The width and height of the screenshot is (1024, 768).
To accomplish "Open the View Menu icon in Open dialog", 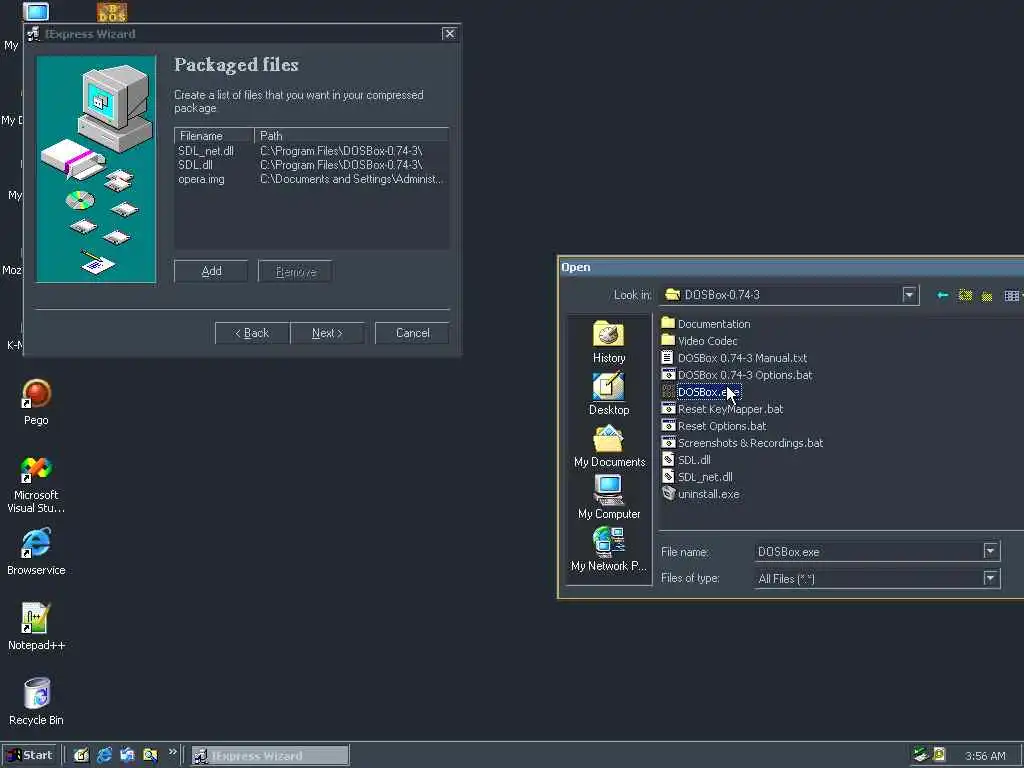I will (x=1012, y=296).
